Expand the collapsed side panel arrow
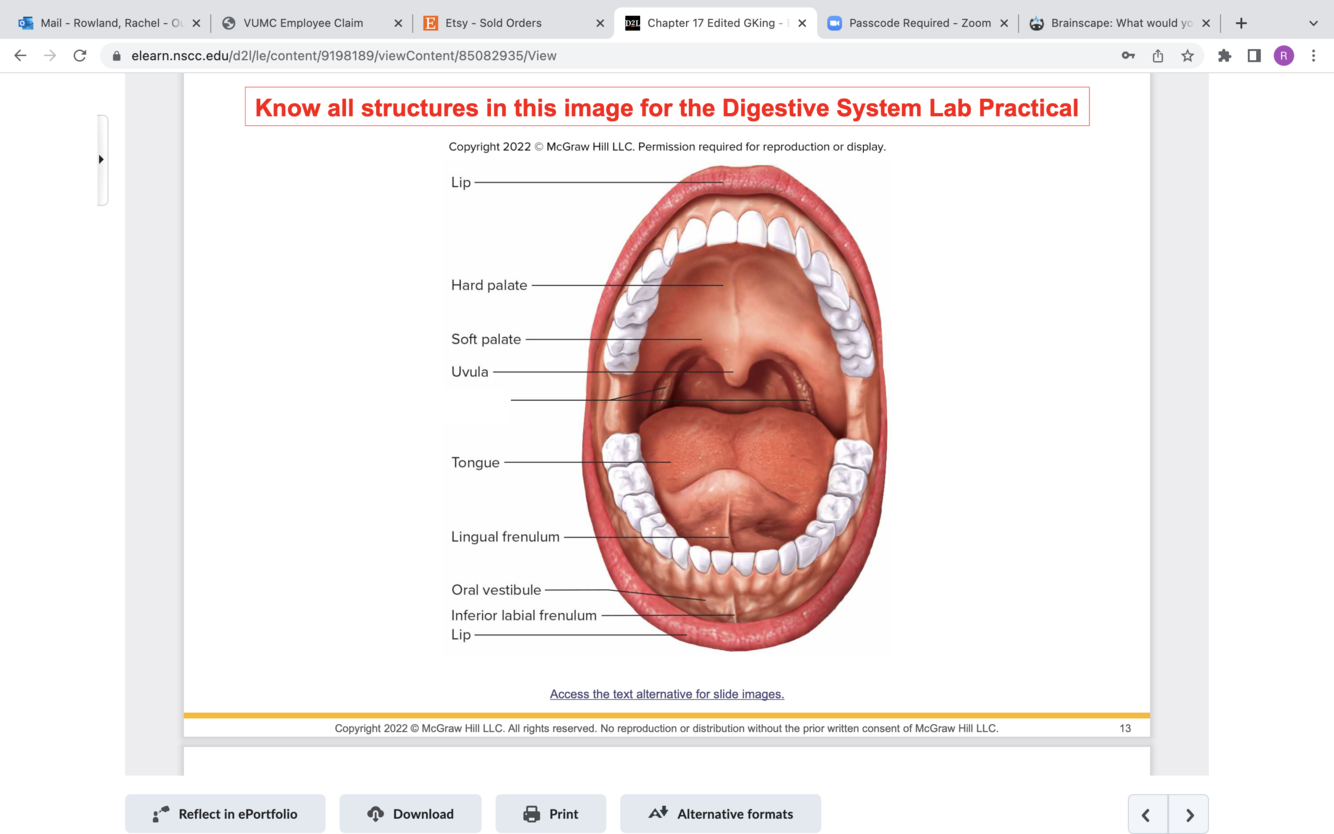This screenshot has height=834, width=1334. 101,159
